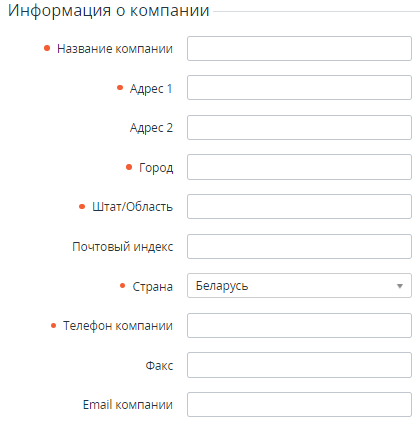
Task: Click the Штат/Область input box
Action: [299, 207]
